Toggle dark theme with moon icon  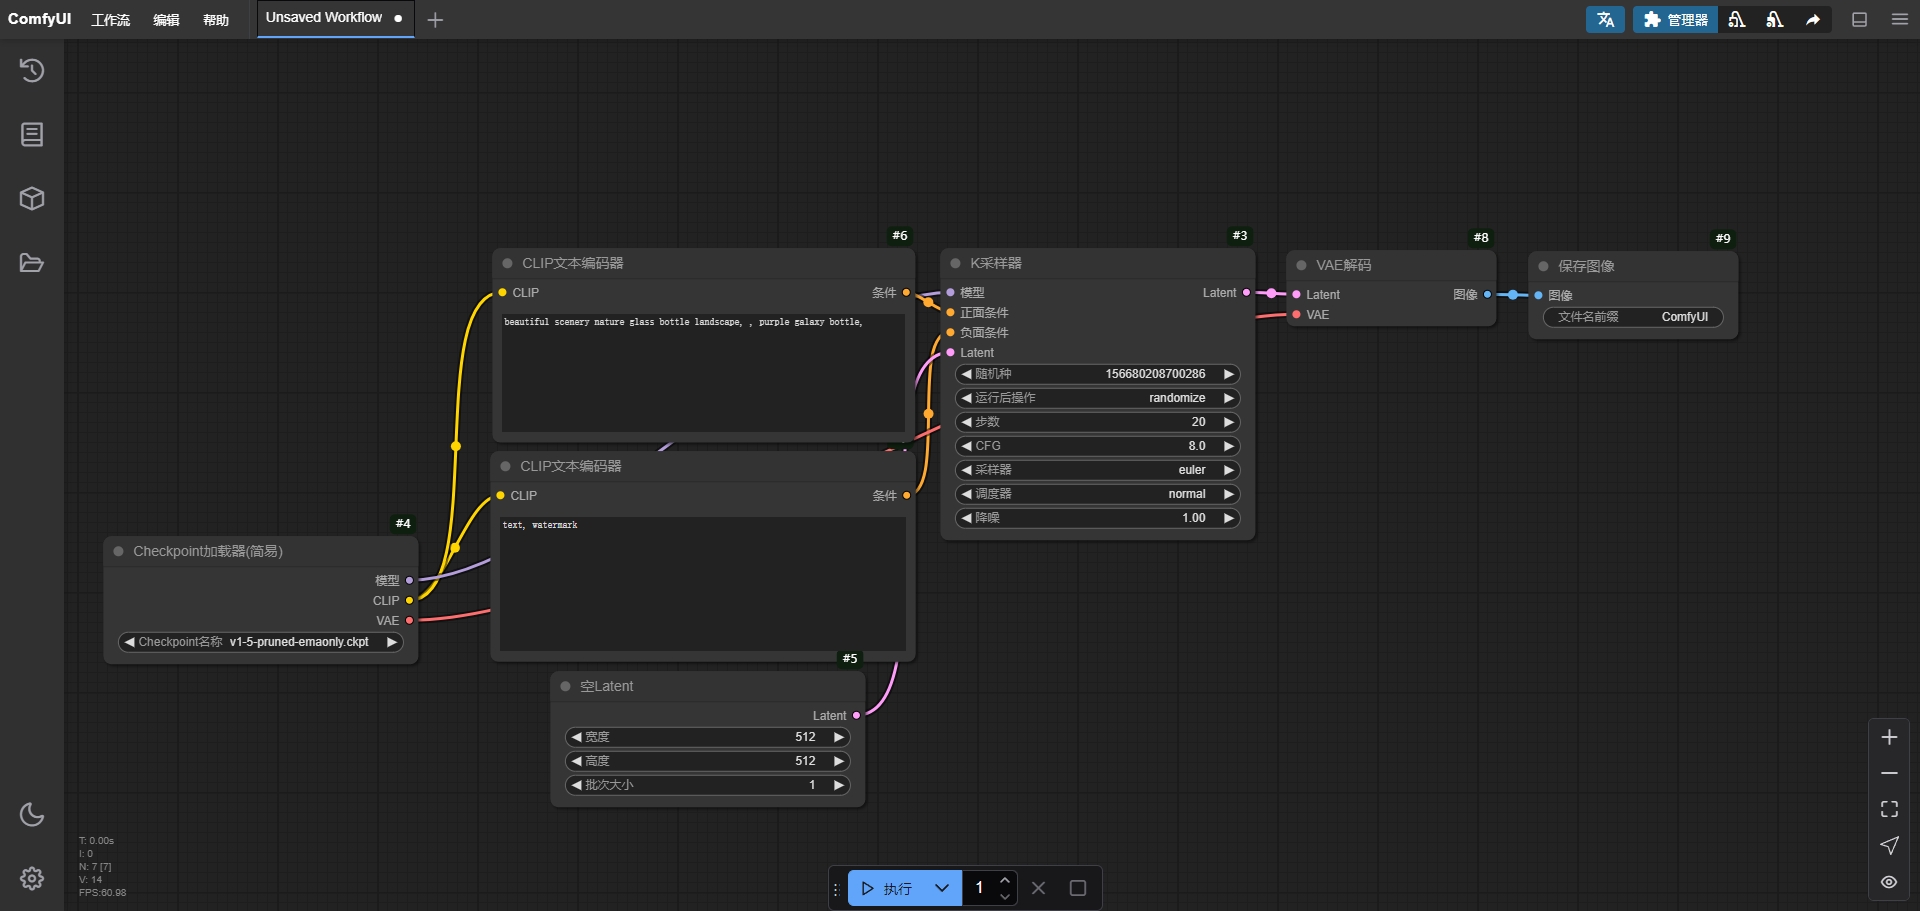coord(32,814)
